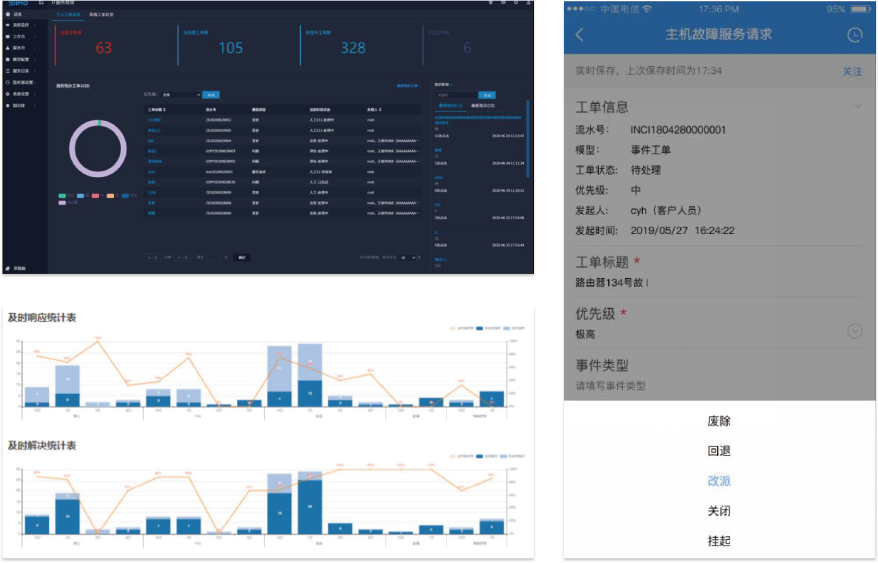Select 改派 in the action sheet
Screen dimensions: 878x563
718,481
